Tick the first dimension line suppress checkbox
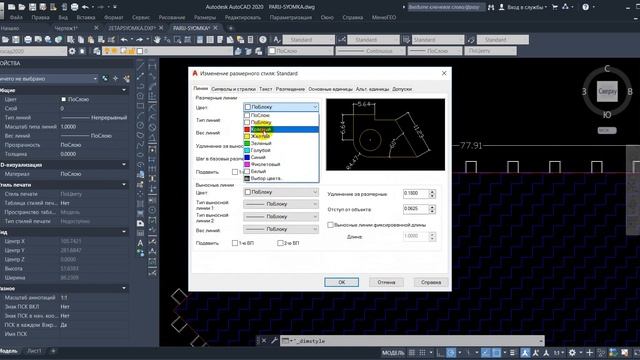Viewport: 640px width, 360px height. [235, 172]
